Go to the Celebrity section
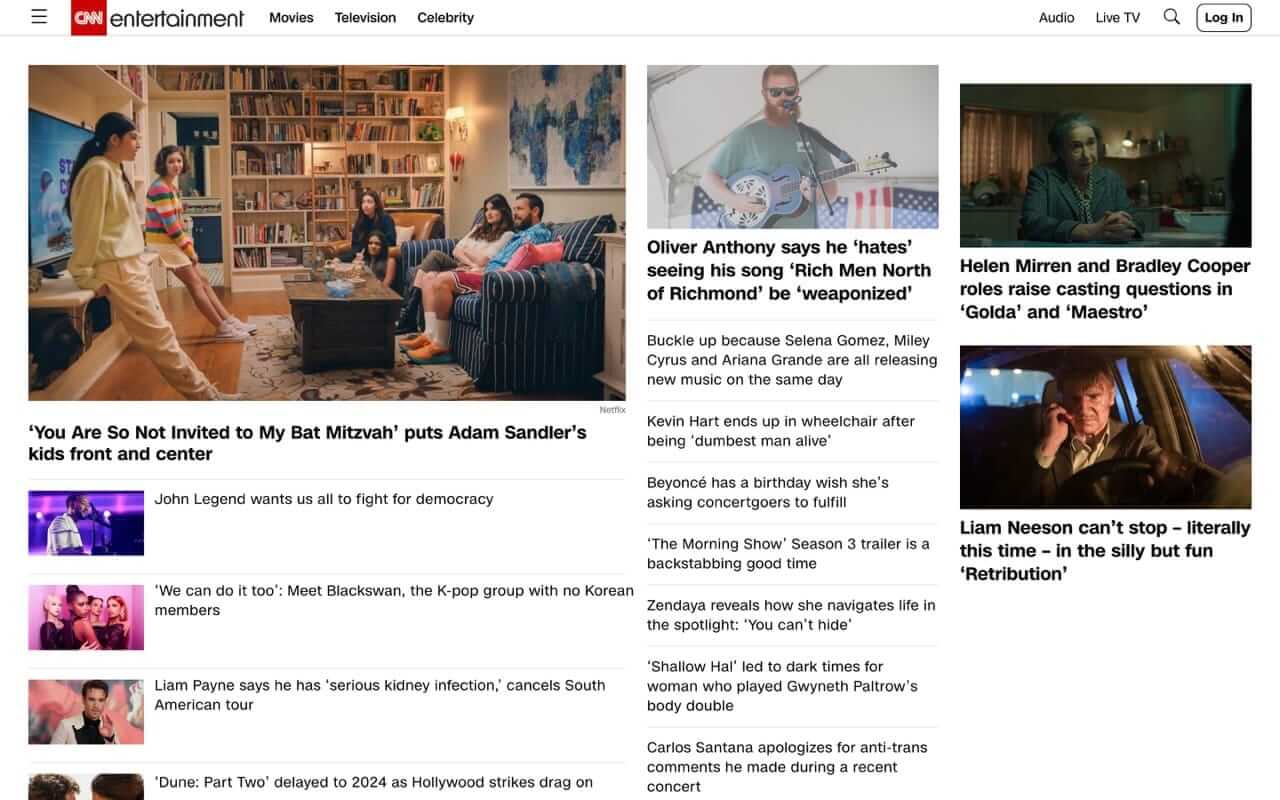Image resolution: width=1280 pixels, height=800 pixels. 445,17
